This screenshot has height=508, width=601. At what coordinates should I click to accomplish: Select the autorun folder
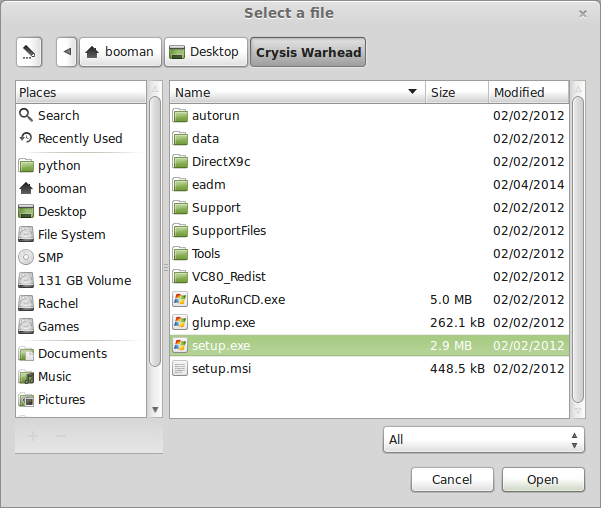click(x=369, y=115)
